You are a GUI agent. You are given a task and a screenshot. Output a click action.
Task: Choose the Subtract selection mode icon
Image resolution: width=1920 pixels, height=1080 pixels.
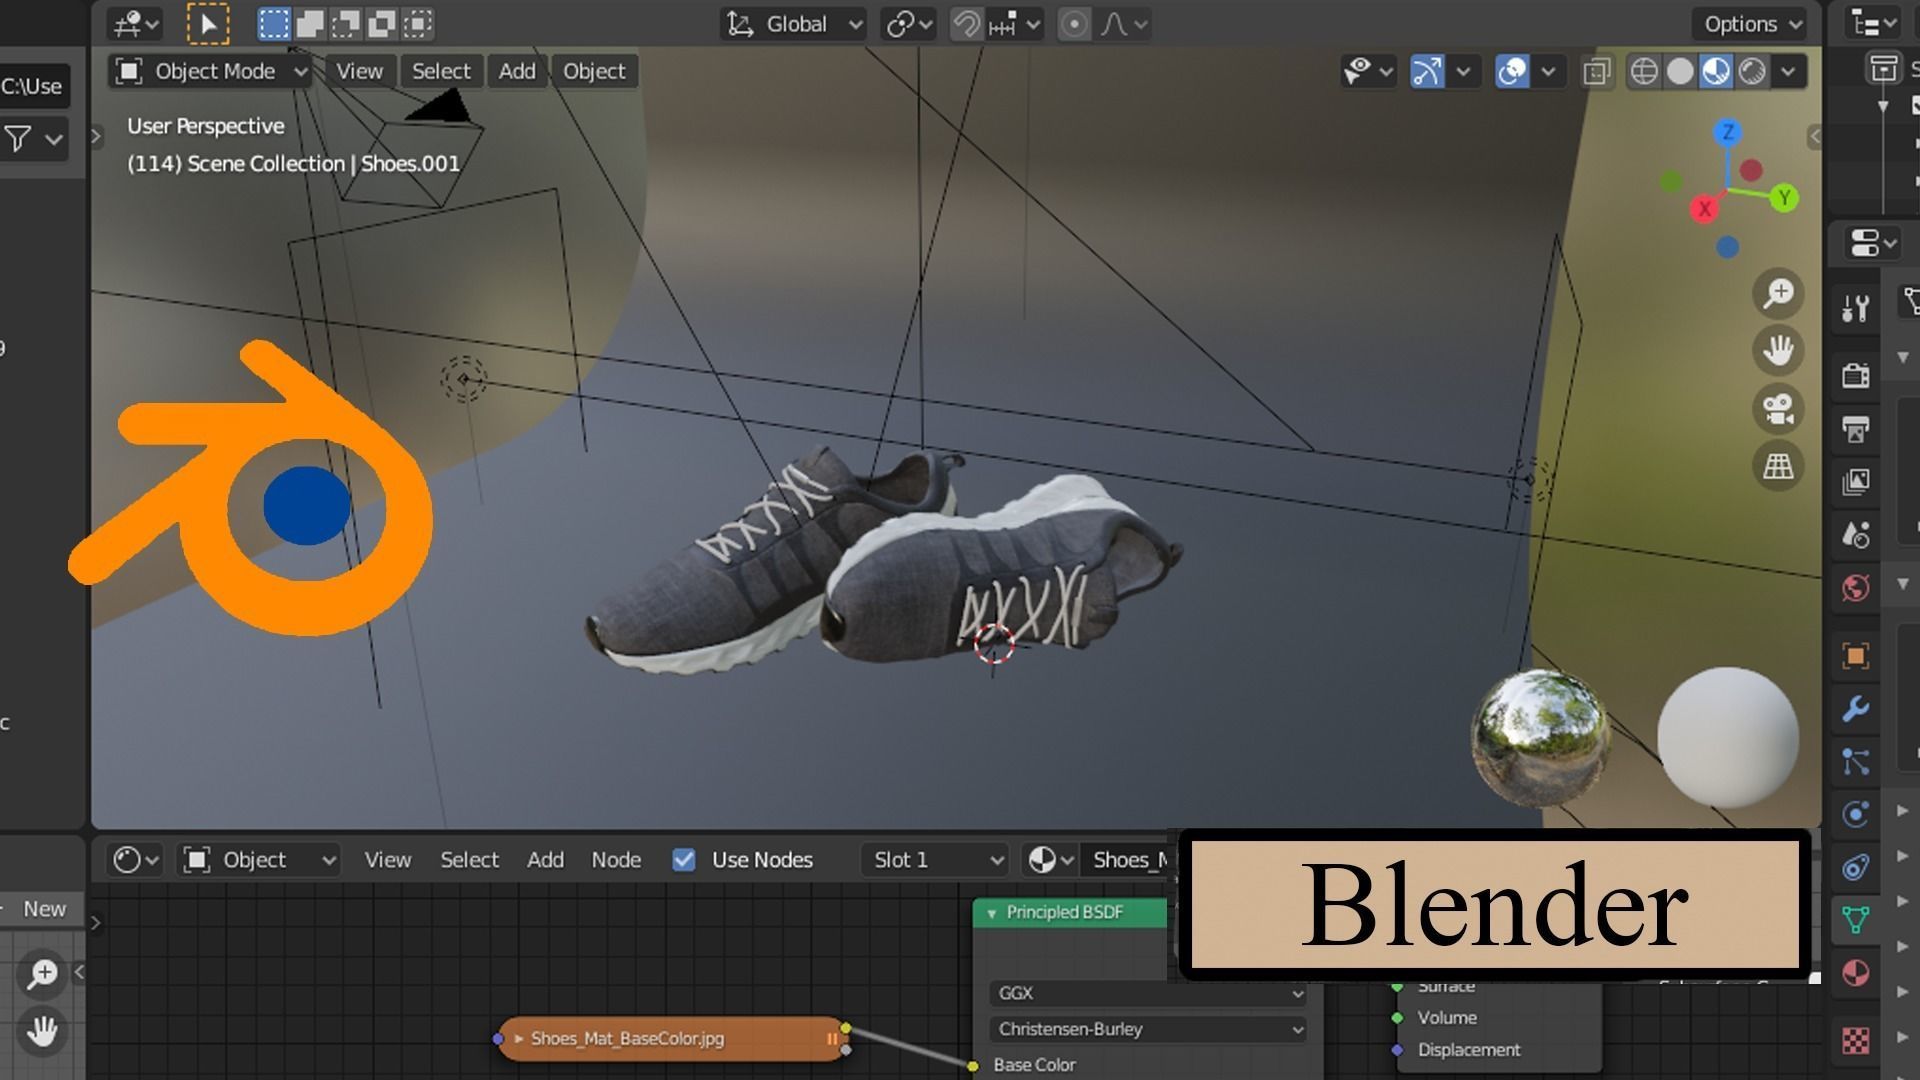pos(346,23)
